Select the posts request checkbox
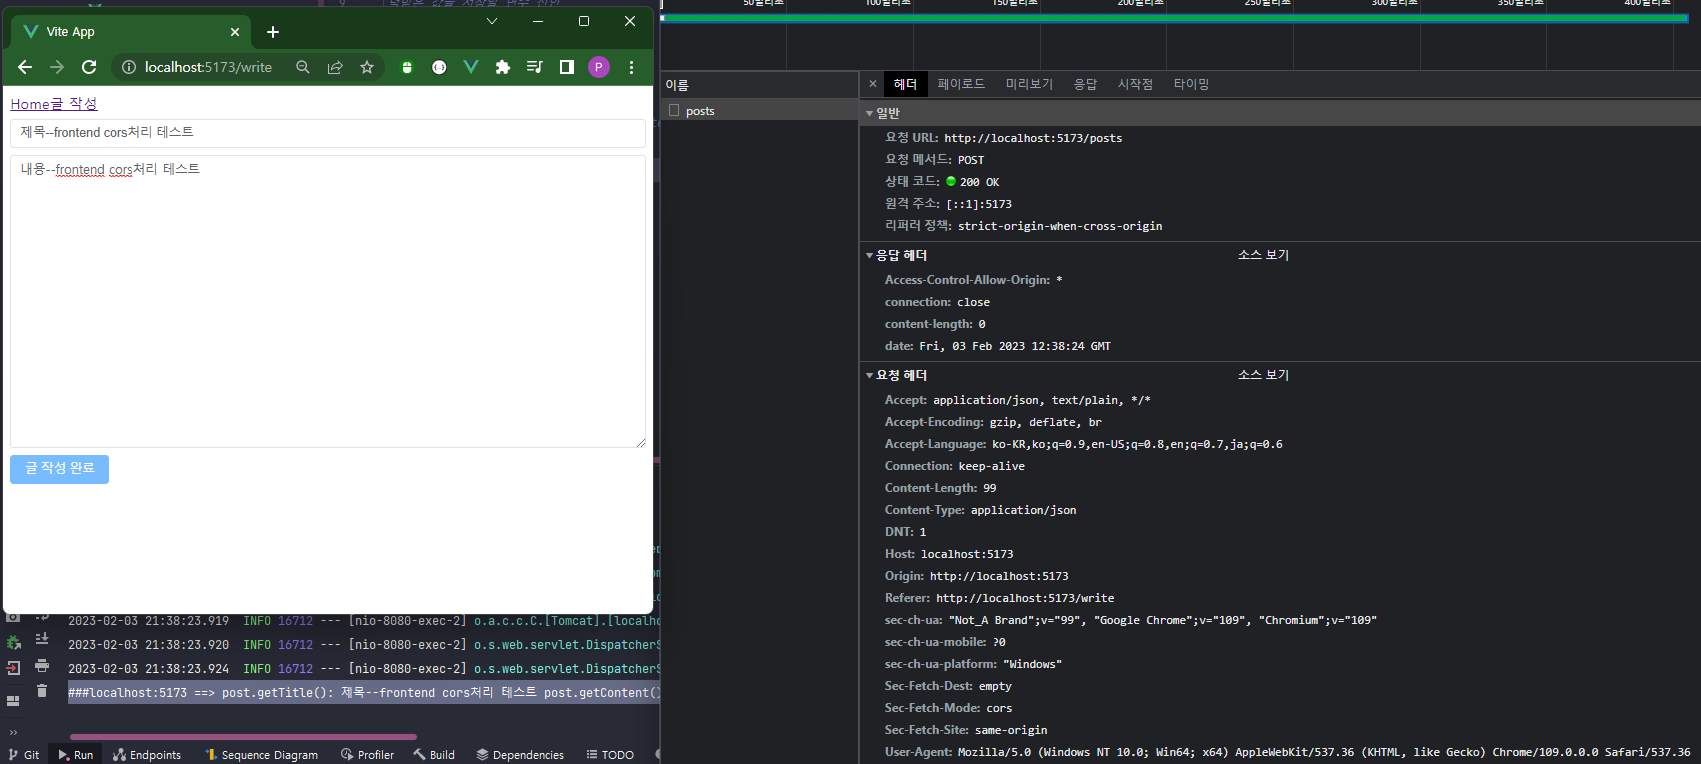The height and width of the screenshot is (764, 1701). pos(674,110)
